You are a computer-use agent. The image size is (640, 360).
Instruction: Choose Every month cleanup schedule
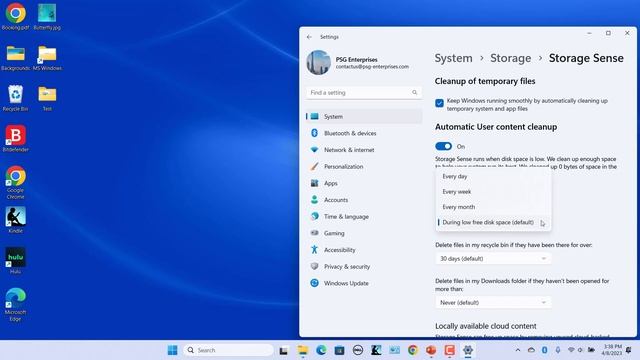[x=493, y=207]
